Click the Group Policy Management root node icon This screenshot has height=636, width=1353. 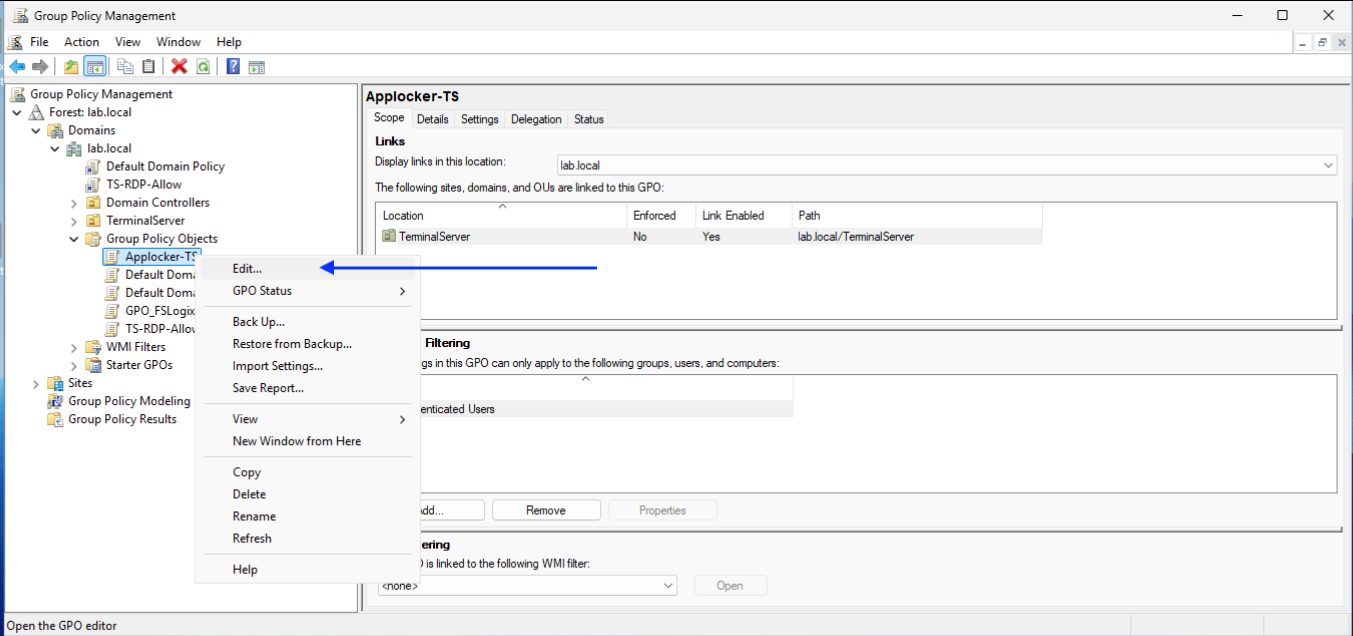(x=18, y=94)
